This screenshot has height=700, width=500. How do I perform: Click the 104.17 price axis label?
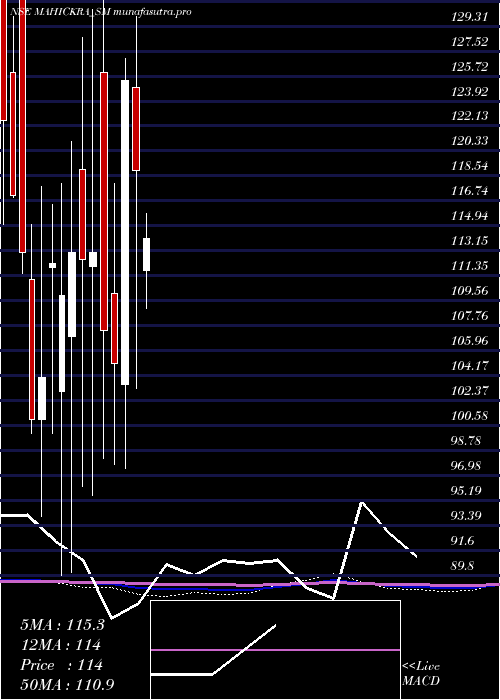pos(469,366)
